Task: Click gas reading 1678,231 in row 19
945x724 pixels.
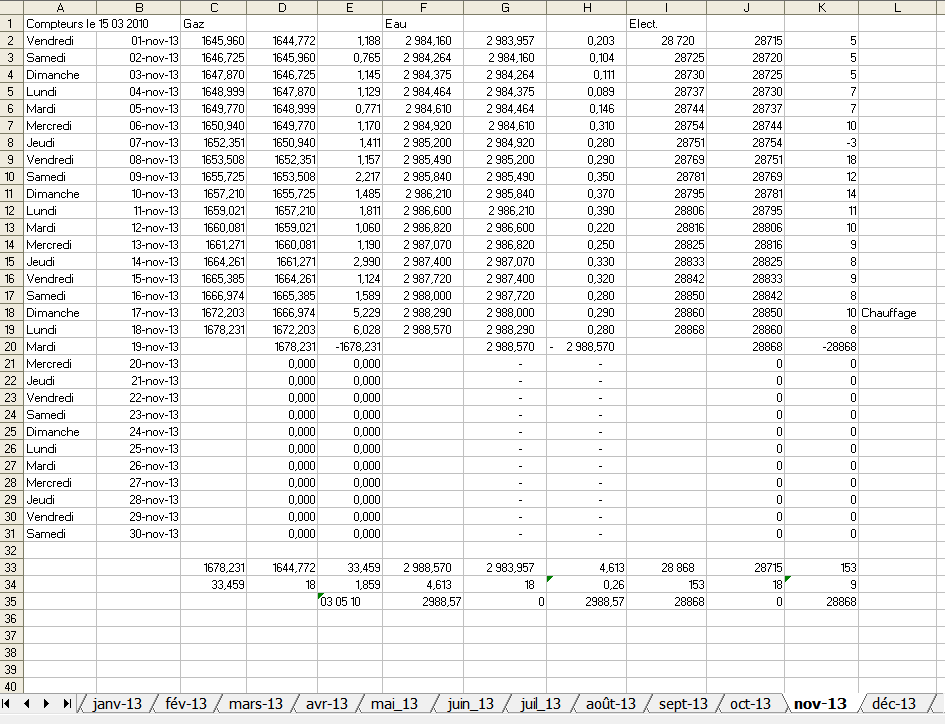Action: pyautogui.click(x=213, y=330)
